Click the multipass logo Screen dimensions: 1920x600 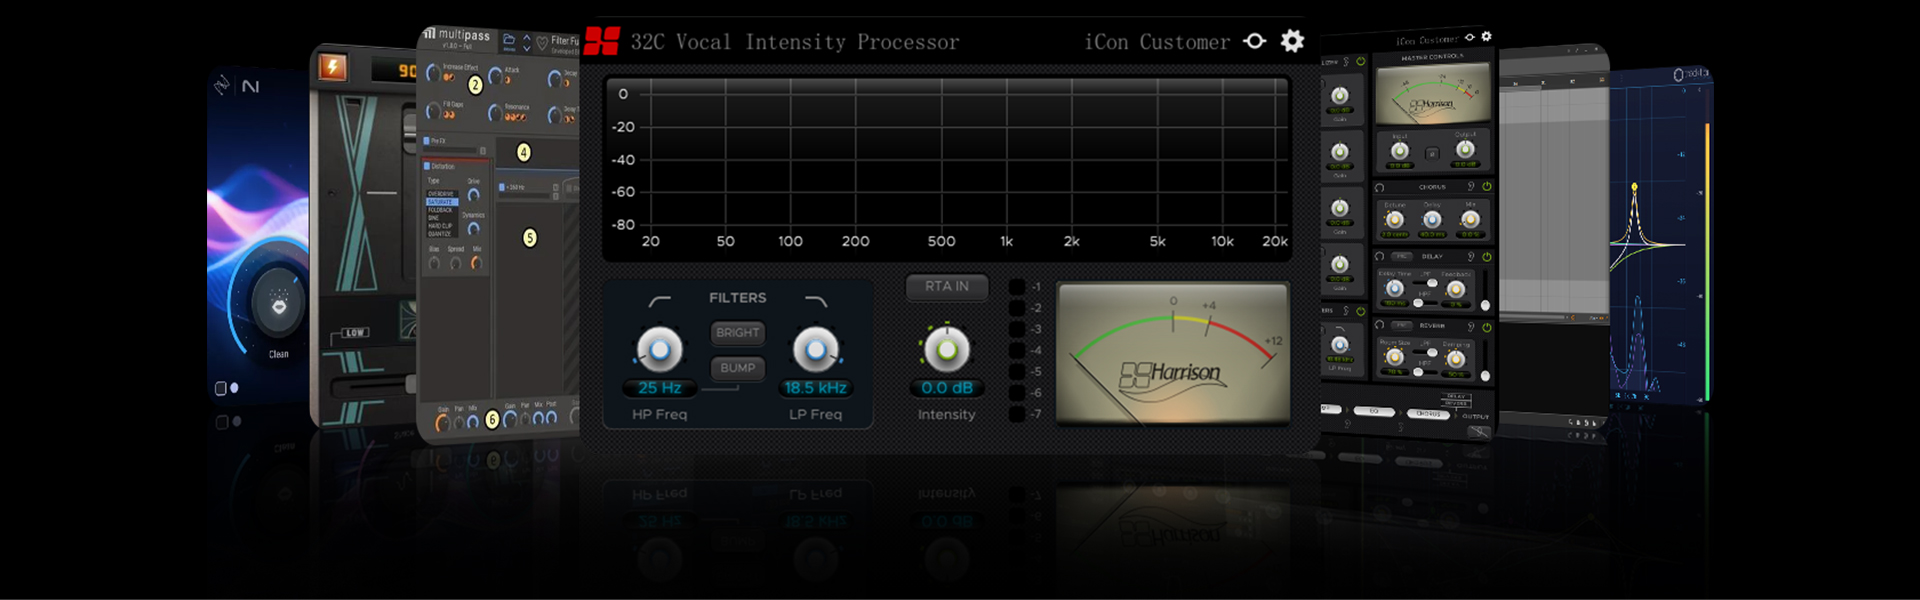tap(456, 36)
